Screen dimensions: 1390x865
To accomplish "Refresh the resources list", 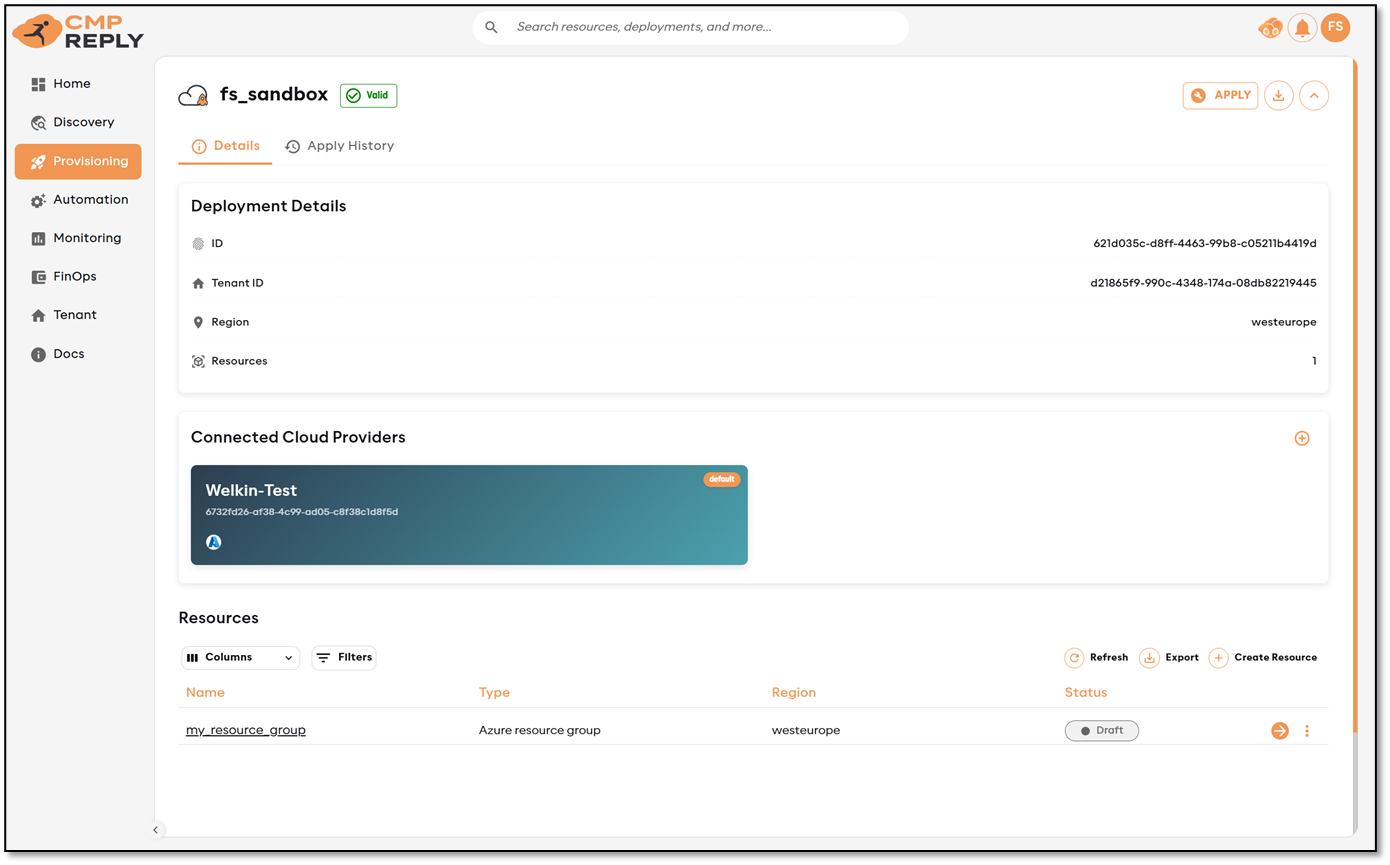I will pos(1096,657).
